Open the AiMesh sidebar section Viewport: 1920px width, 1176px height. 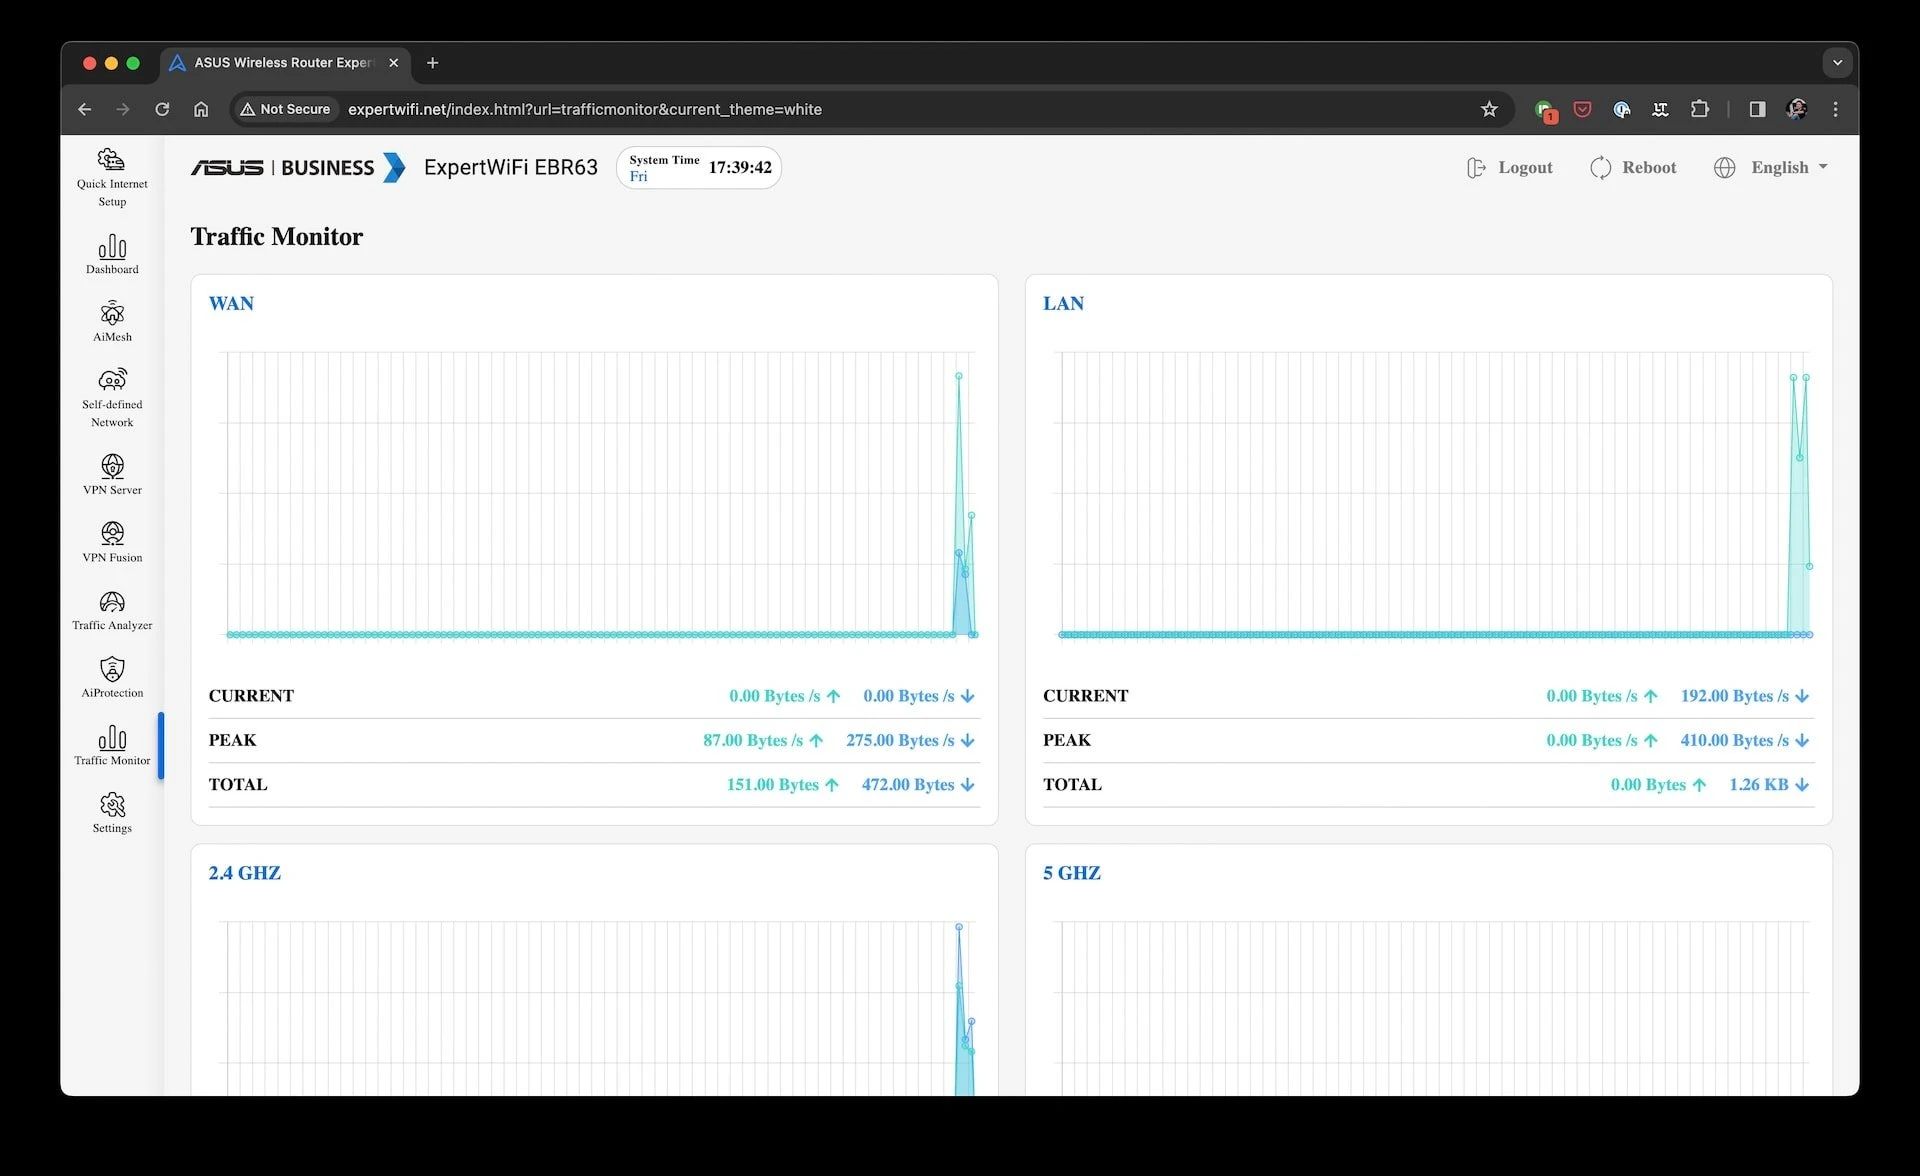(112, 321)
